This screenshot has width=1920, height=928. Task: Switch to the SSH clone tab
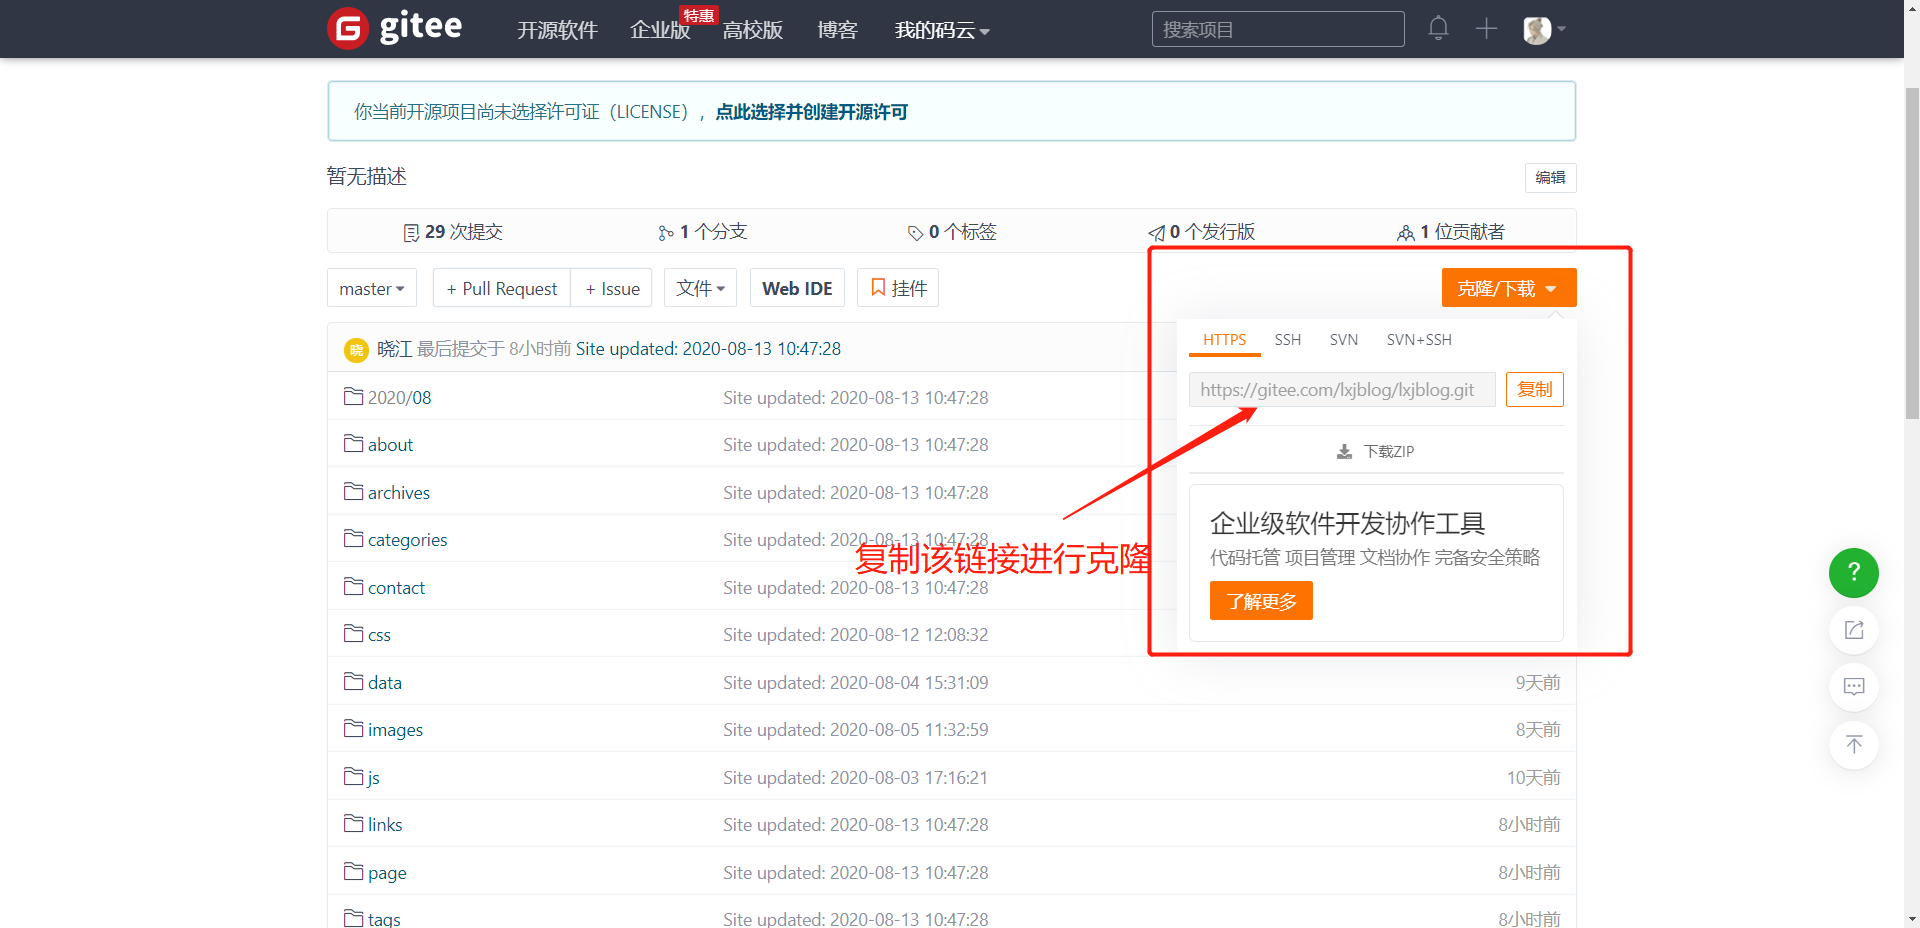(1287, 340)
